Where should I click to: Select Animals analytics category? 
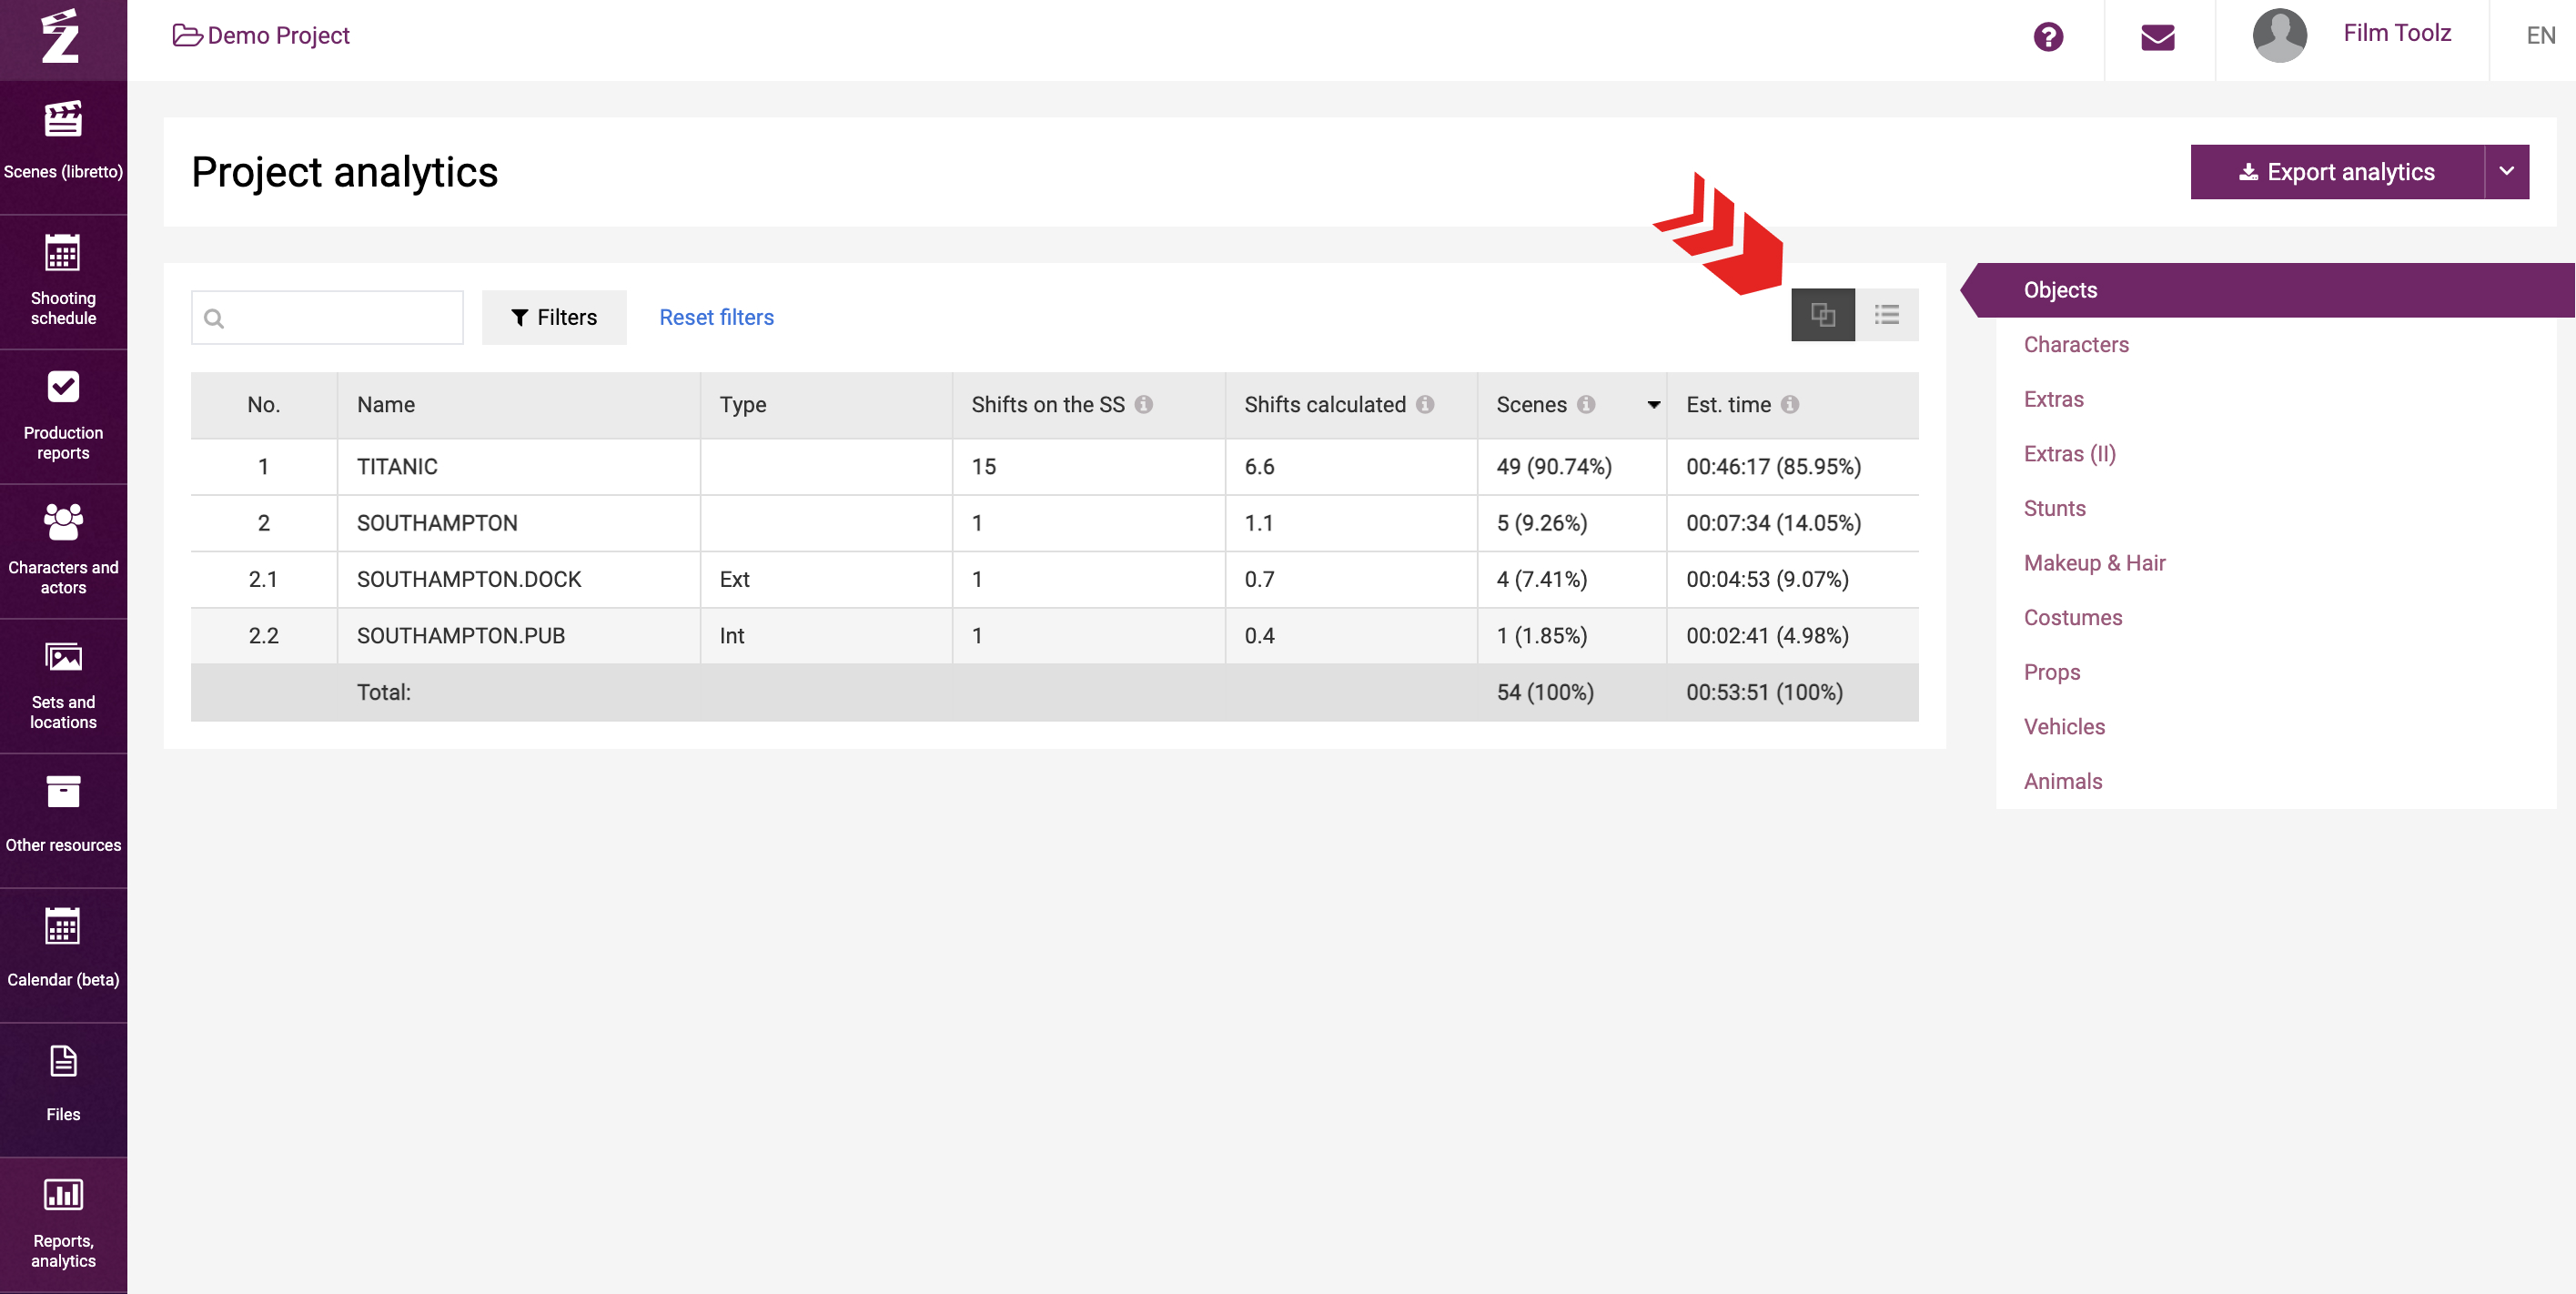tap(2063, 781)
